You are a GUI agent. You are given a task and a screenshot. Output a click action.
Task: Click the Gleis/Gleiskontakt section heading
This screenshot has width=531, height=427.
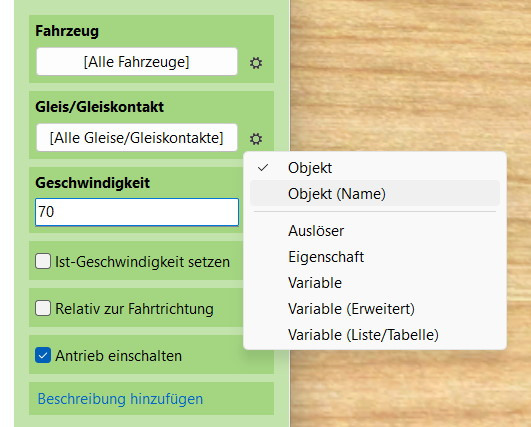tap(100, 107)
